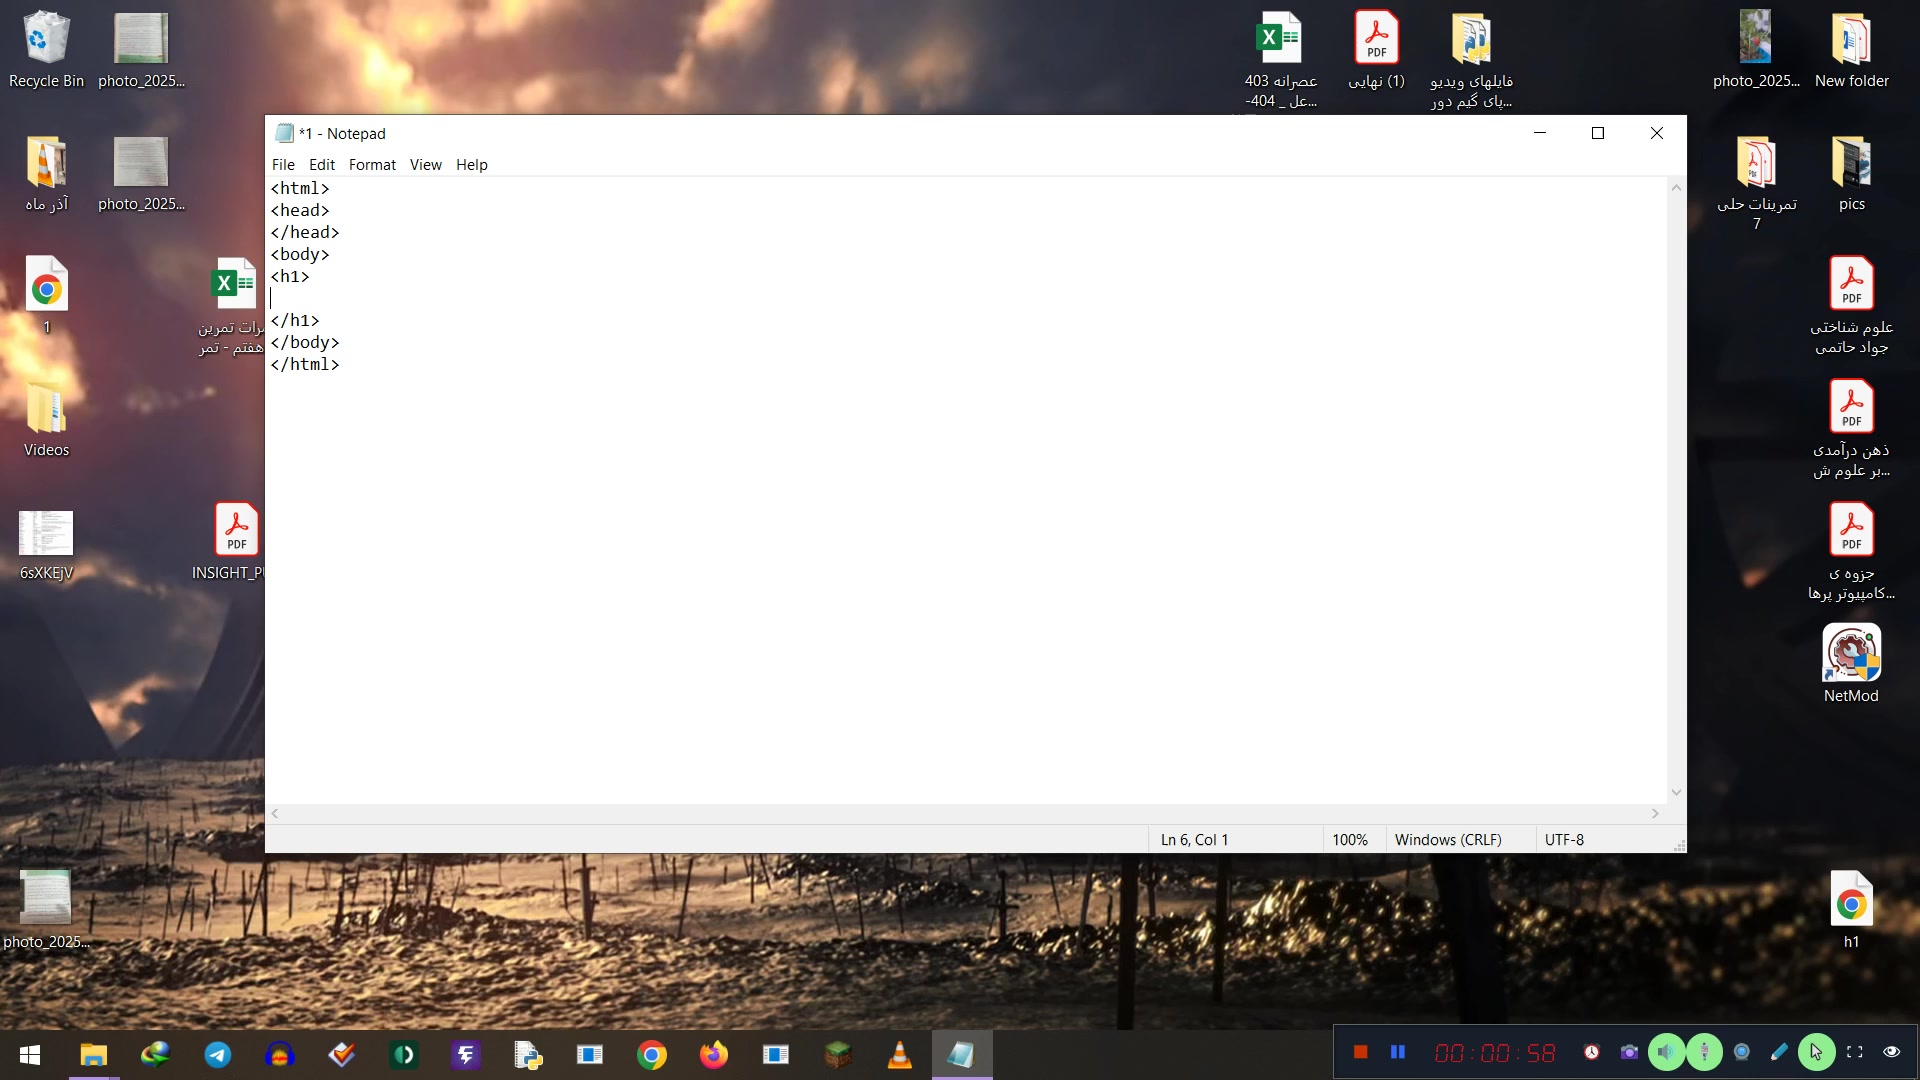This screenshot has width=1920, height=1080.
Task: Toggle microphone recording in the recorder bar
Action: pyautogui.click(x=1704, y=1052)
